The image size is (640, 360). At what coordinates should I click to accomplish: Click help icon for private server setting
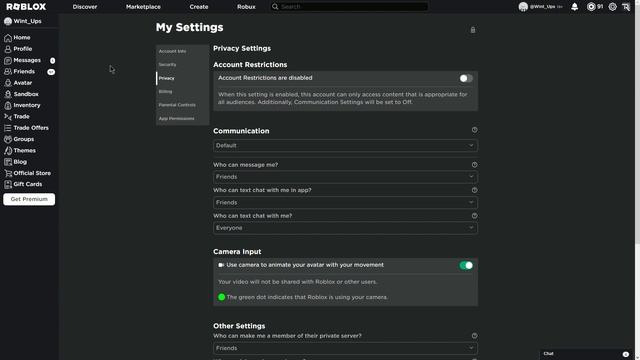(x=474, y=336)
